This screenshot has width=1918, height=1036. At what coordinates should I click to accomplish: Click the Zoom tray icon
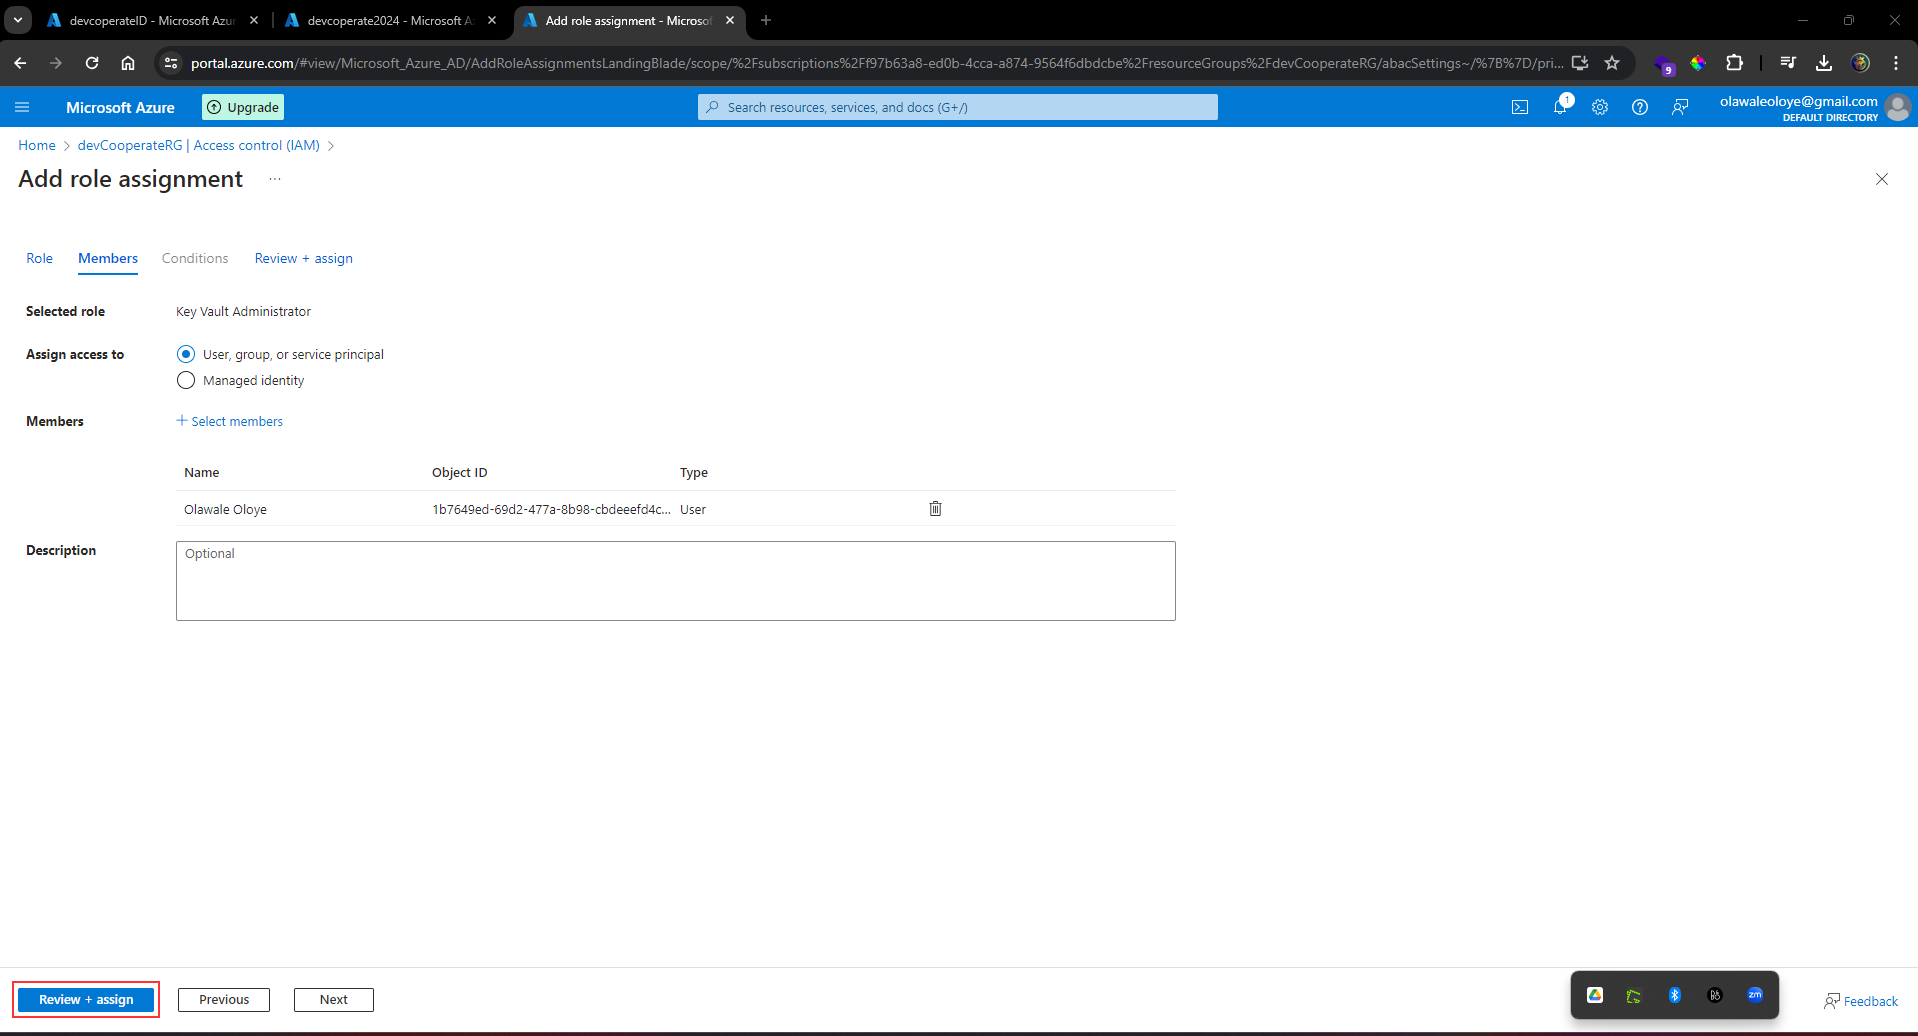[x=1755, y=995]
